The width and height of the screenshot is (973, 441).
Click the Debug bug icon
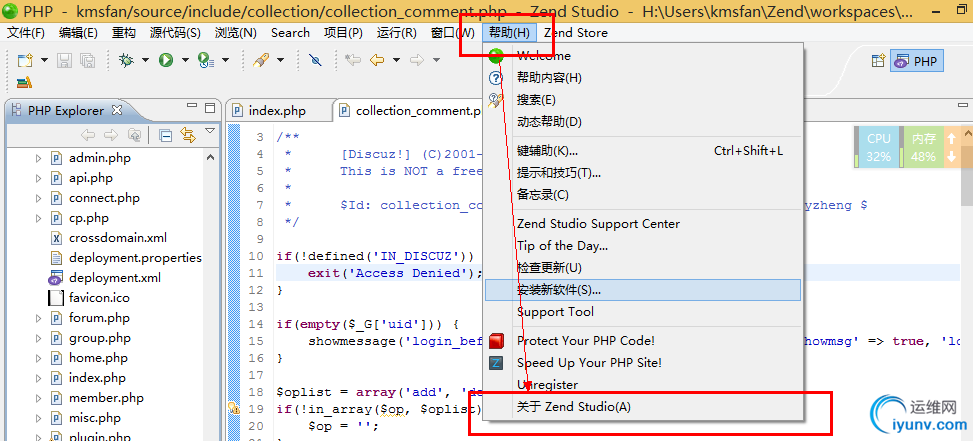click(127, 60)
